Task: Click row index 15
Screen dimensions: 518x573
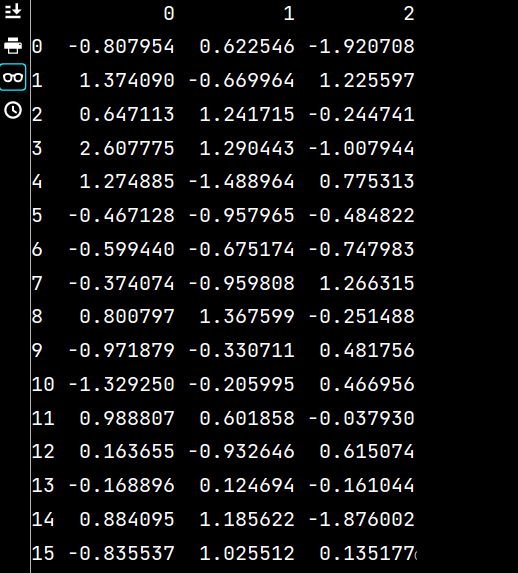Action: pyautogui.click(x=43, y=553)
